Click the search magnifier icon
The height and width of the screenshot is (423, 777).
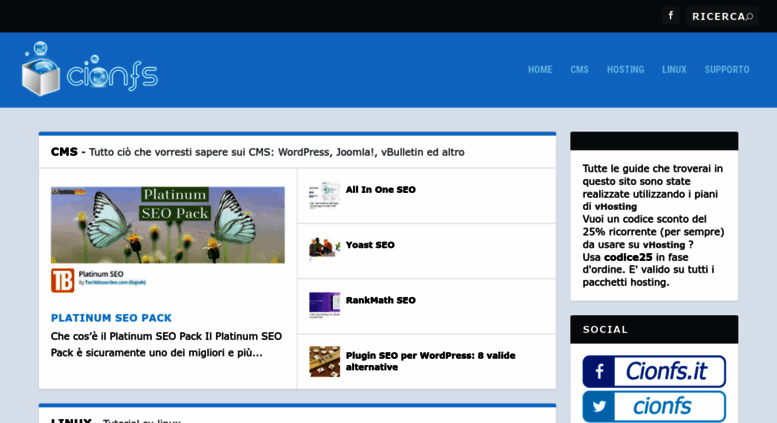750,16
